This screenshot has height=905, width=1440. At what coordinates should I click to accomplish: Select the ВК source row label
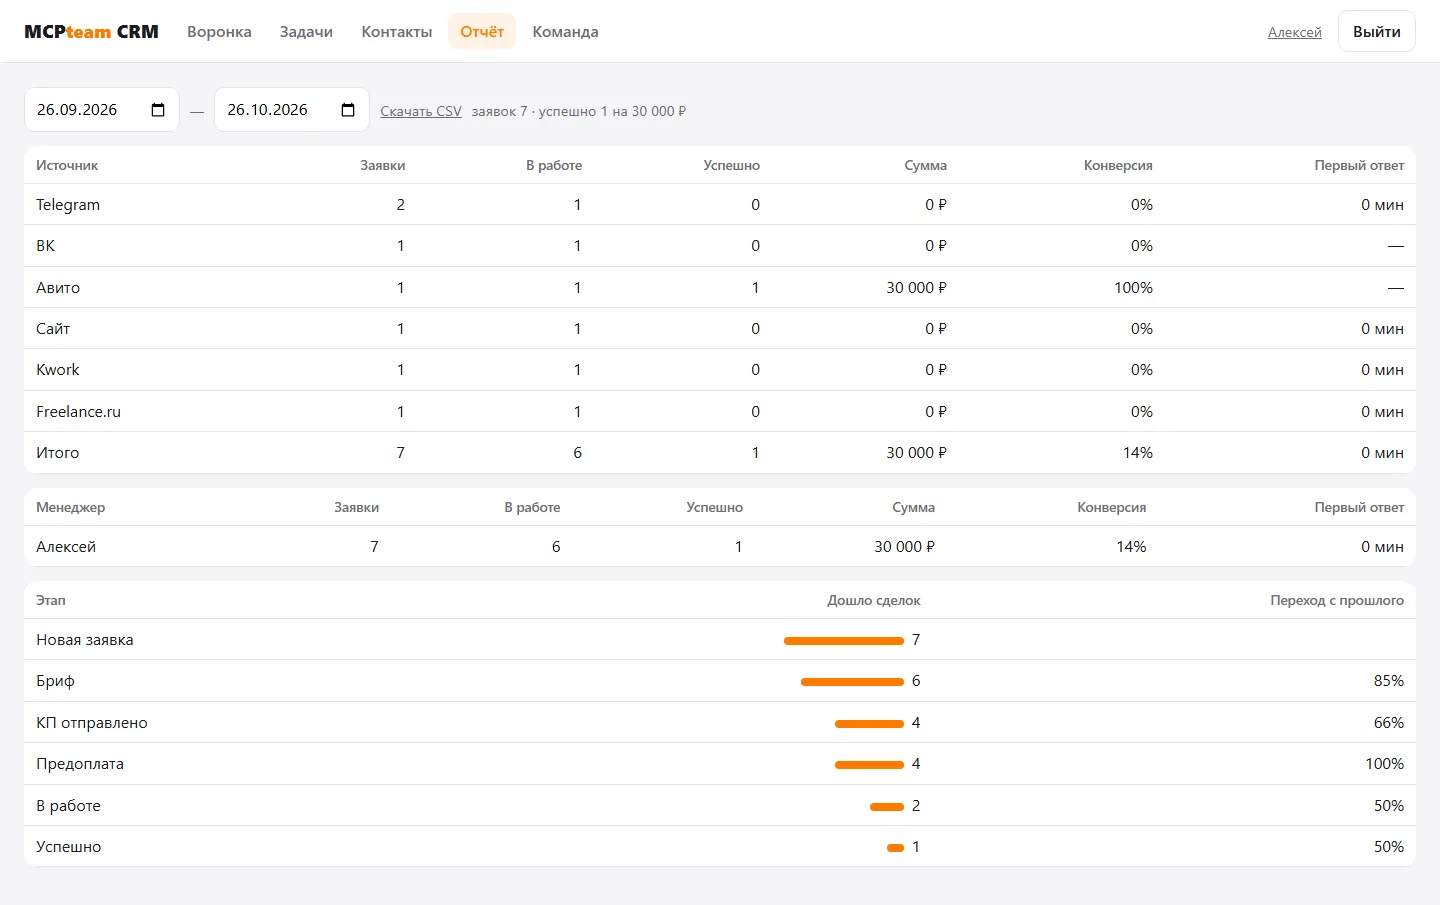[46, 246]
